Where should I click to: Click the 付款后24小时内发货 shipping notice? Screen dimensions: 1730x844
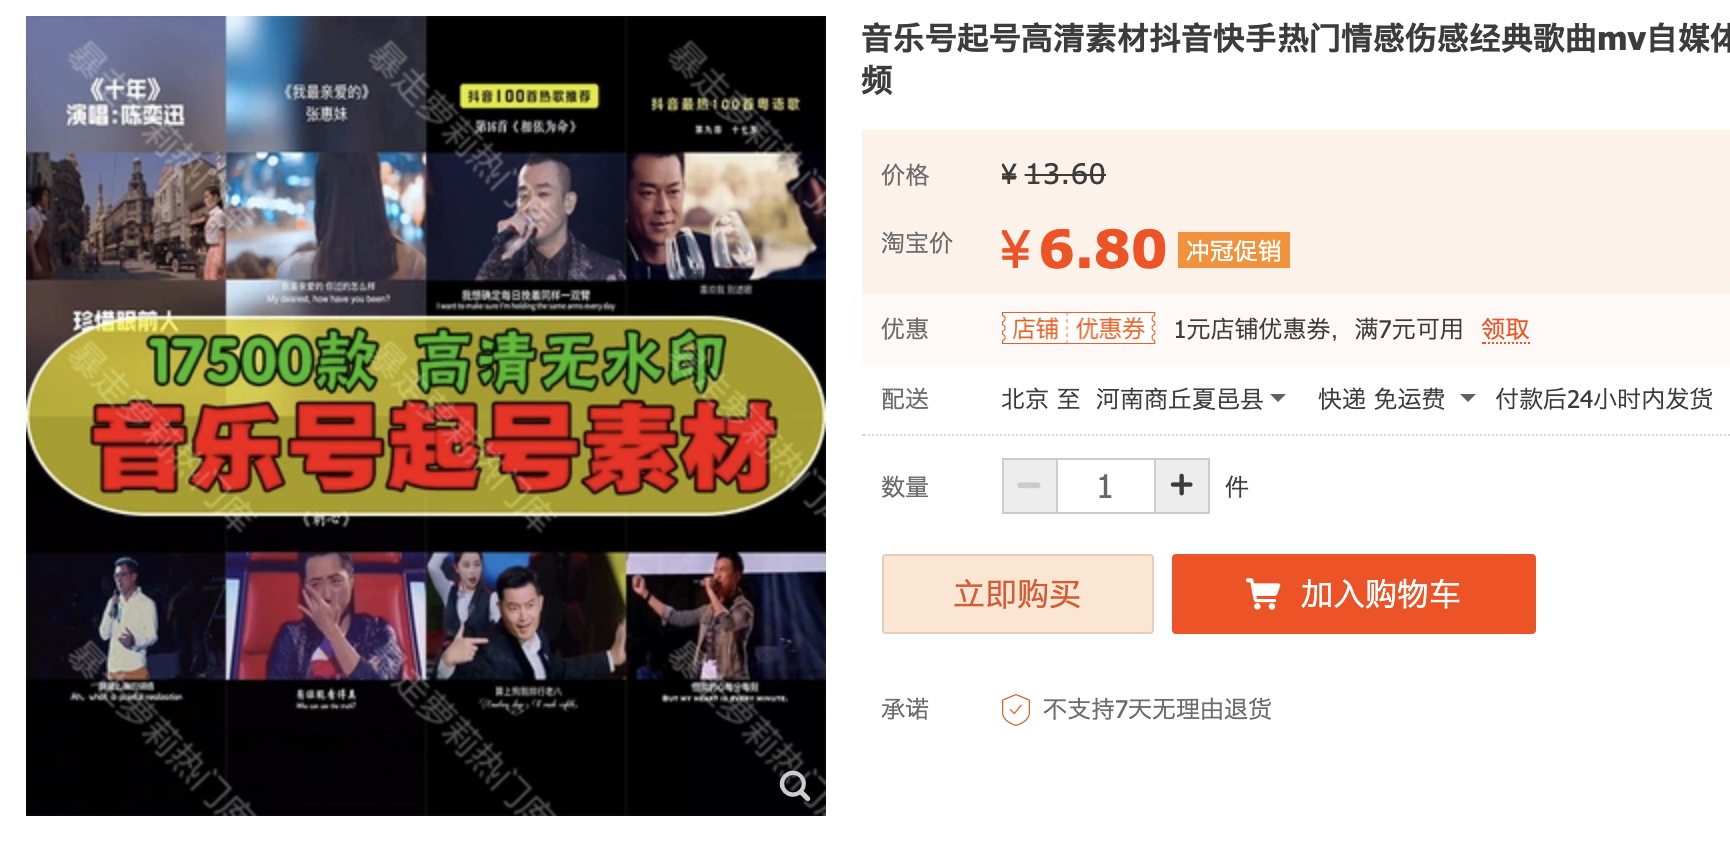(1604, 399)
